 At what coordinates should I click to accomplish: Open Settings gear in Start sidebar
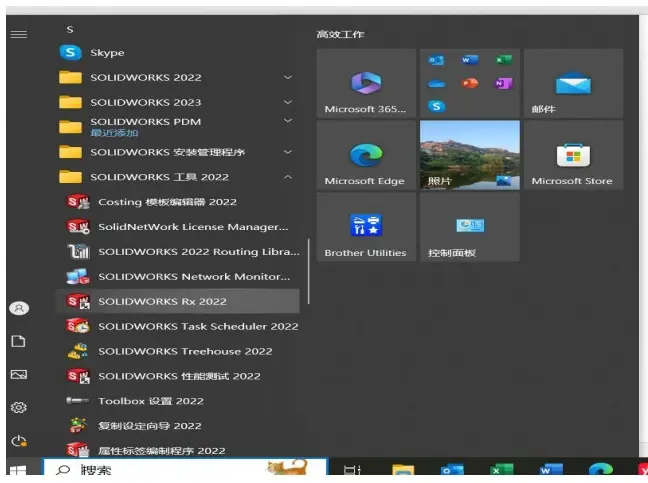coord(19,407)
